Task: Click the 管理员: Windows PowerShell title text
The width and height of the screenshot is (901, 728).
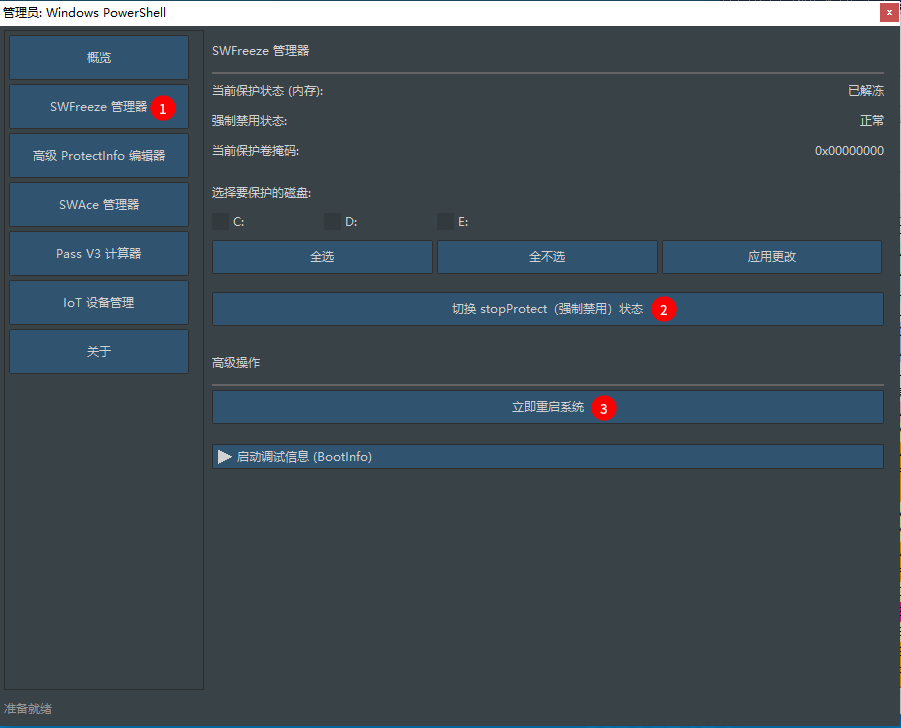Action: 84,13
